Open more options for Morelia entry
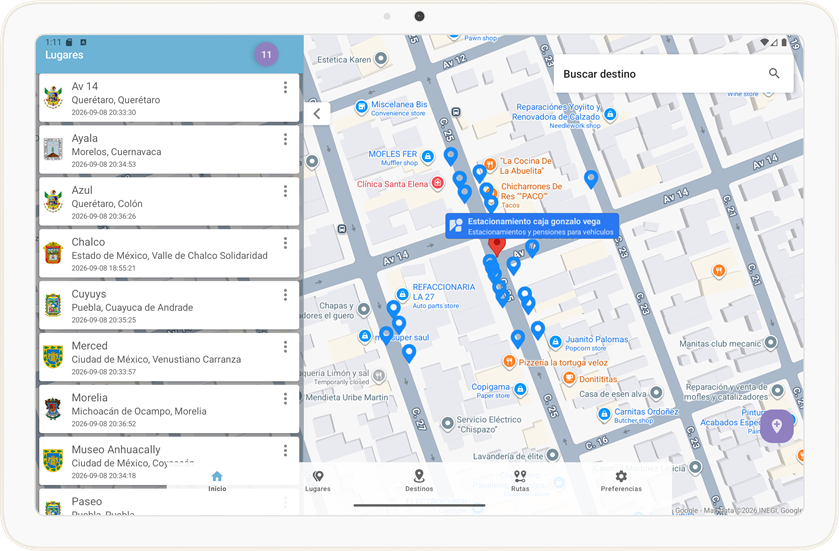 tap(285, 399)
